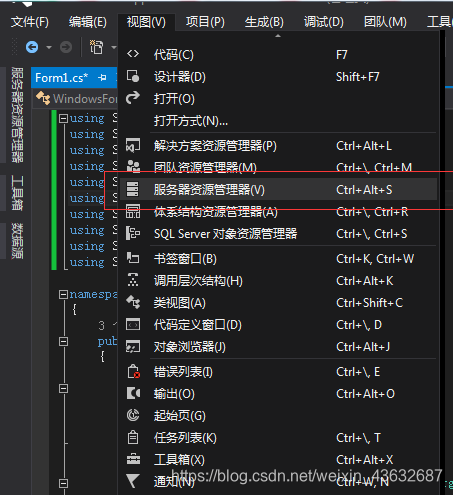Click the Designer (设计器) icon
The image size is (453, 495).
(x=133, y=76)
